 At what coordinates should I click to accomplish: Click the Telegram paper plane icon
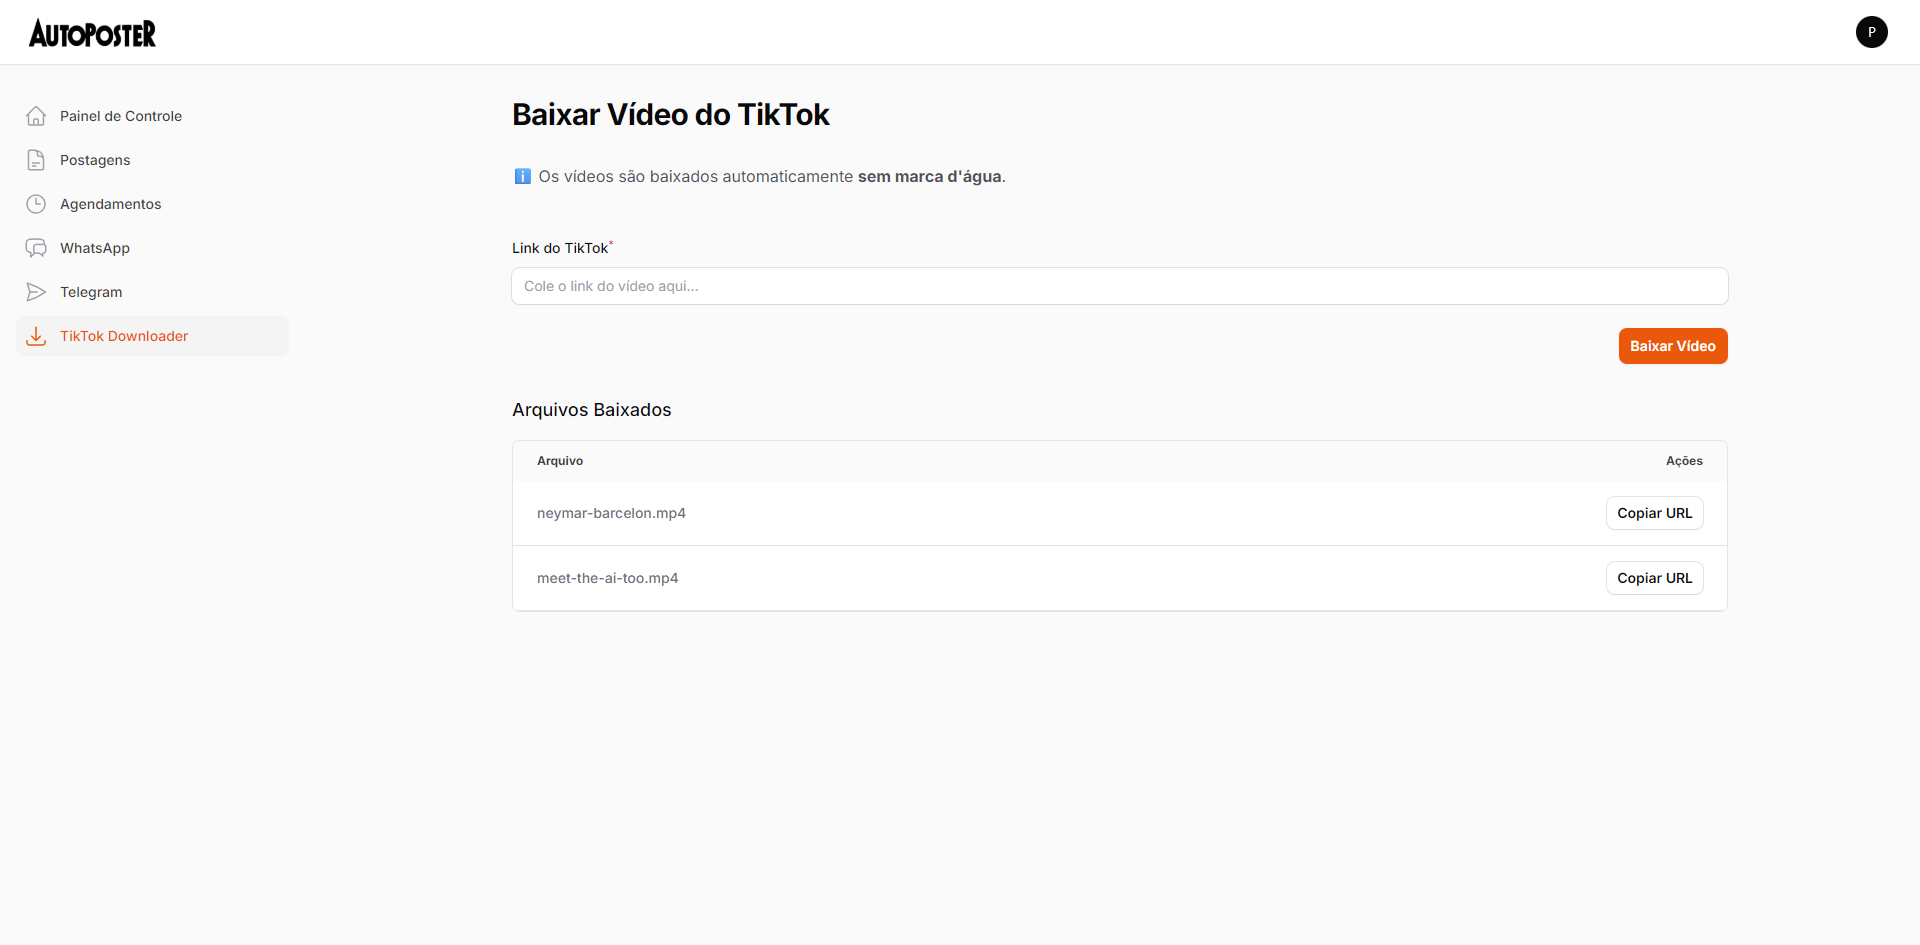[36, 291]
